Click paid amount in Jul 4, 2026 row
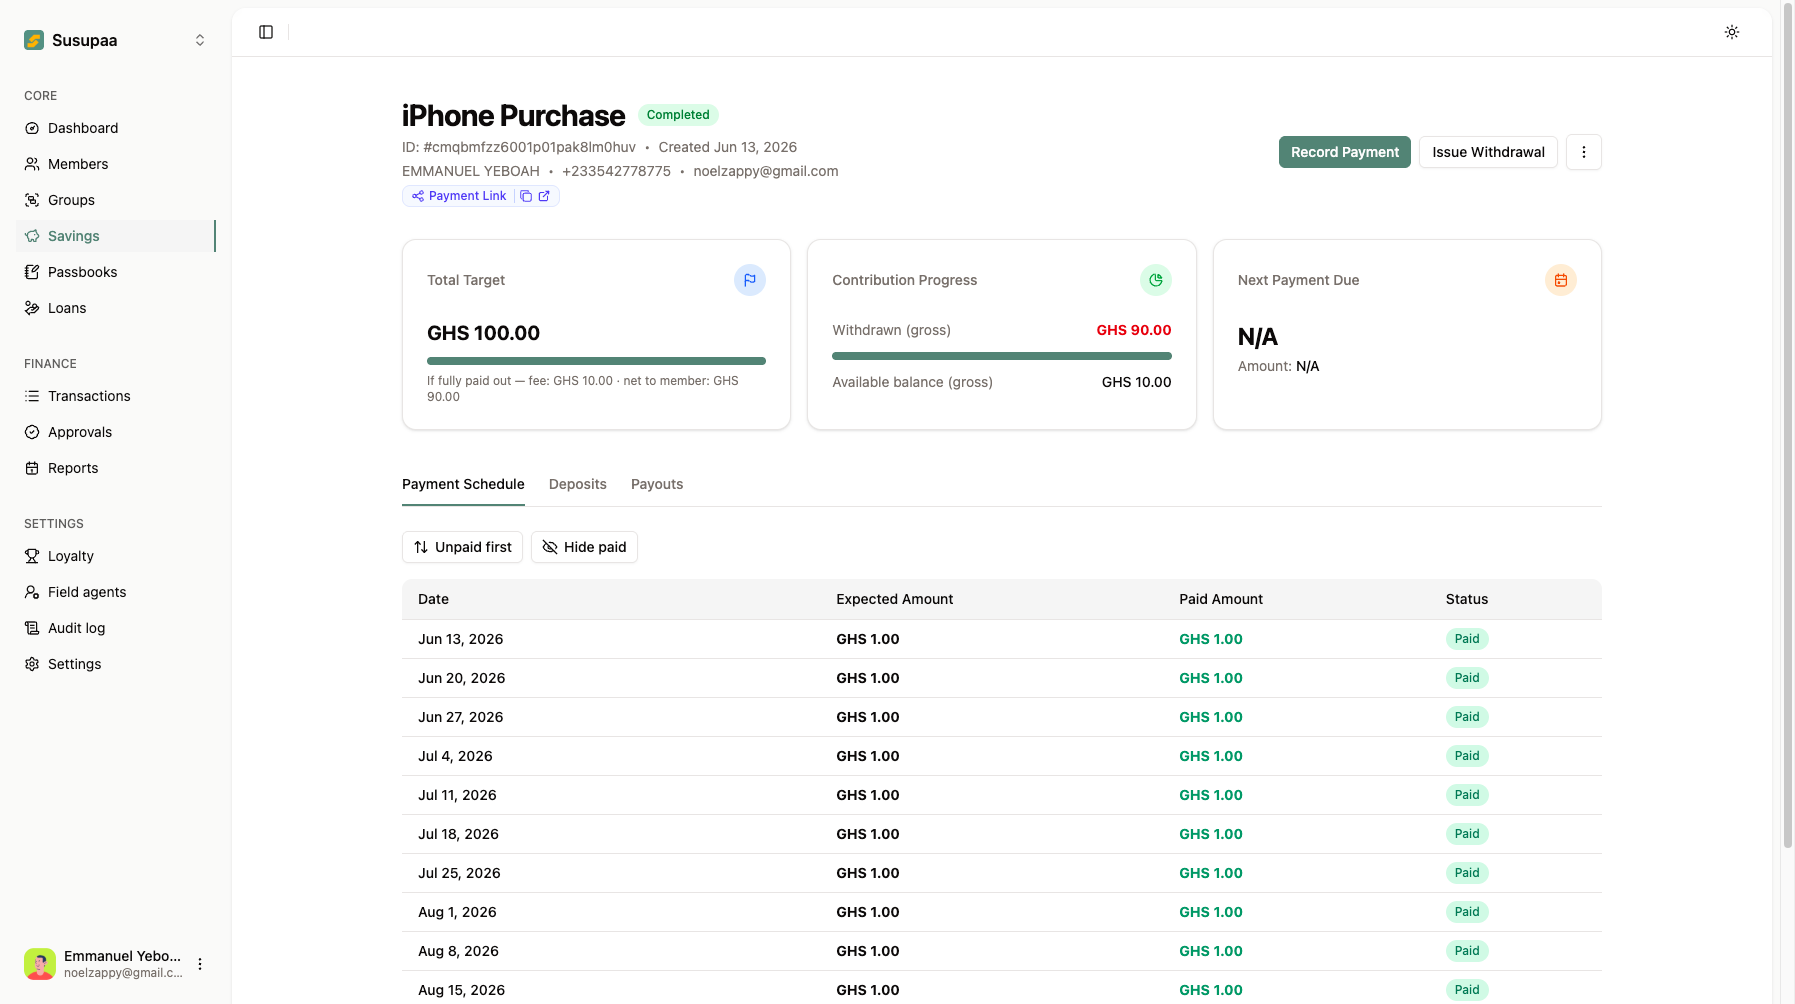Screen dimensions: 1795x1004 1211,756
